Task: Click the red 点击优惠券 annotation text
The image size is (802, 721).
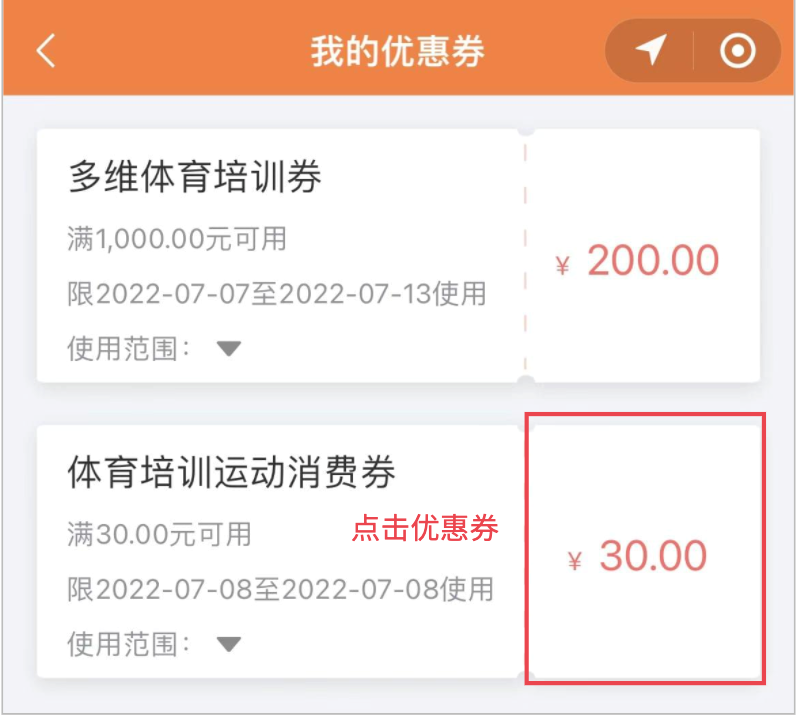Action: [x=424, y=528]
